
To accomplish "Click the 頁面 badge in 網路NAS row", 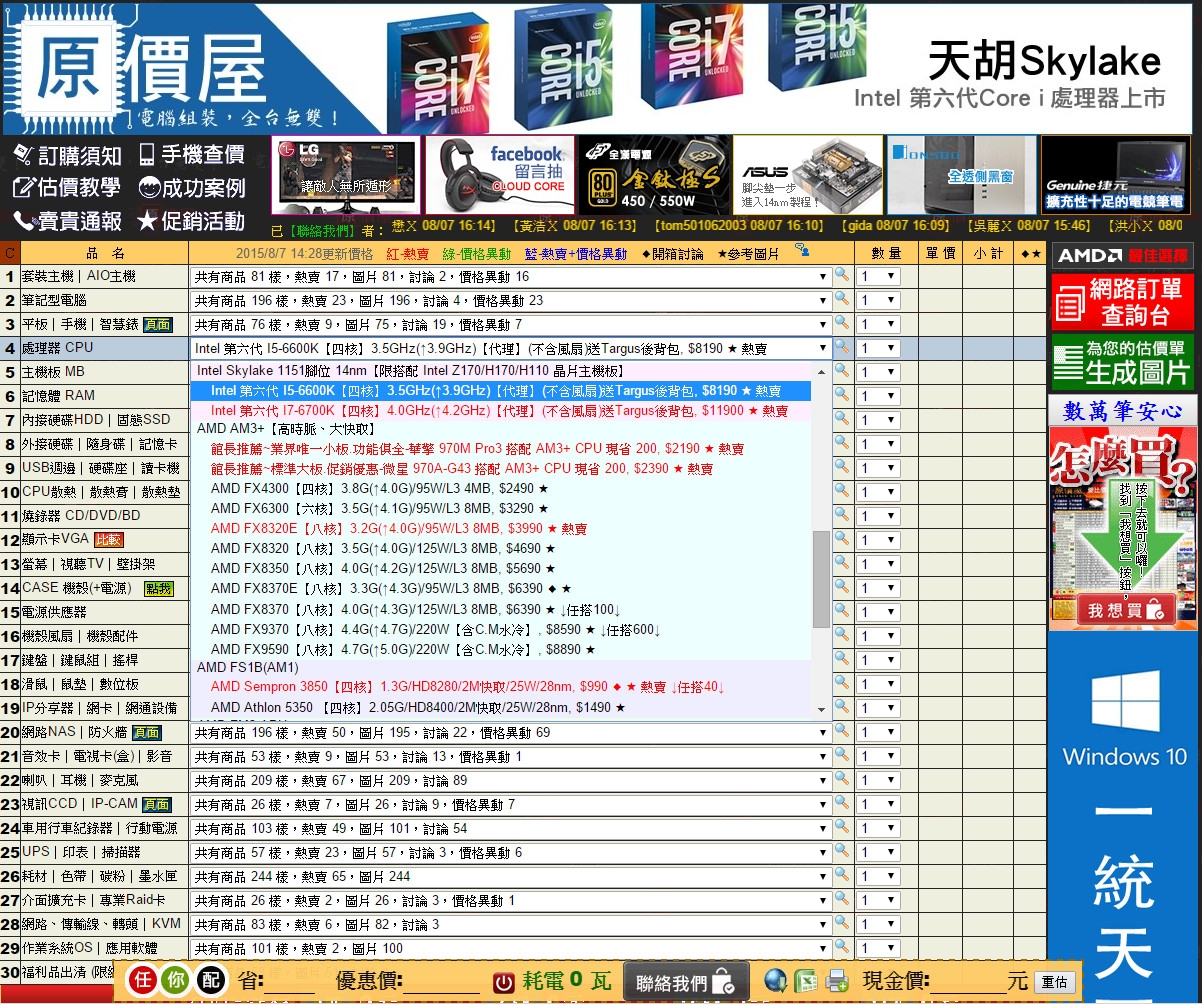I will pos(145,732).
